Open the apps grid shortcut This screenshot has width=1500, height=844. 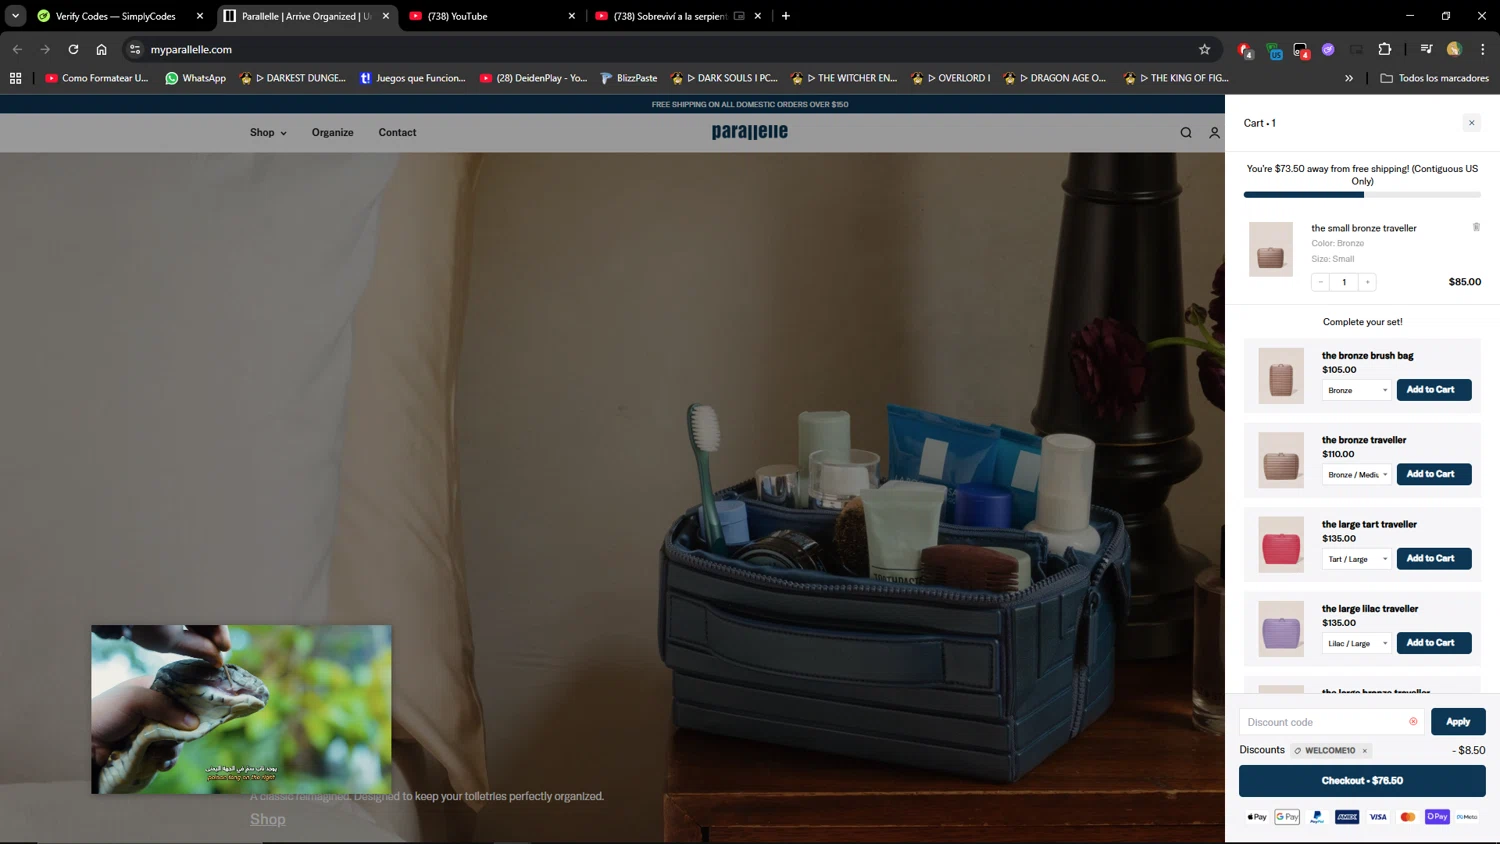coord(15,78)
